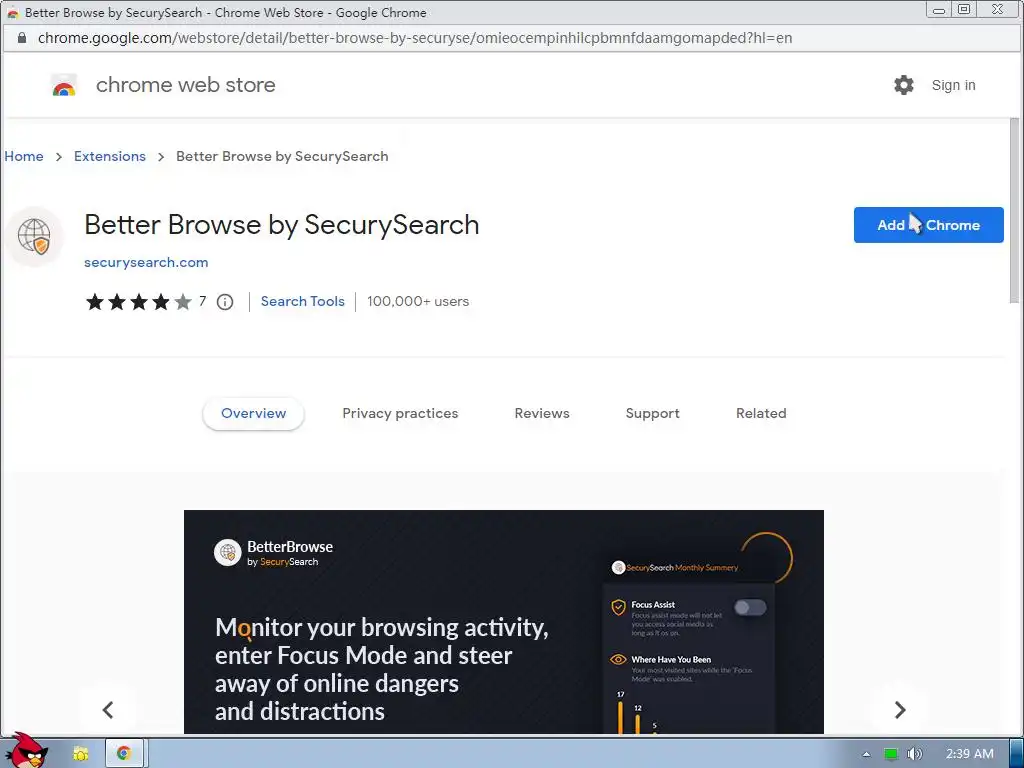Open the Reviews tab
This screenshot has width=1024, height=768.
point(542,413)
